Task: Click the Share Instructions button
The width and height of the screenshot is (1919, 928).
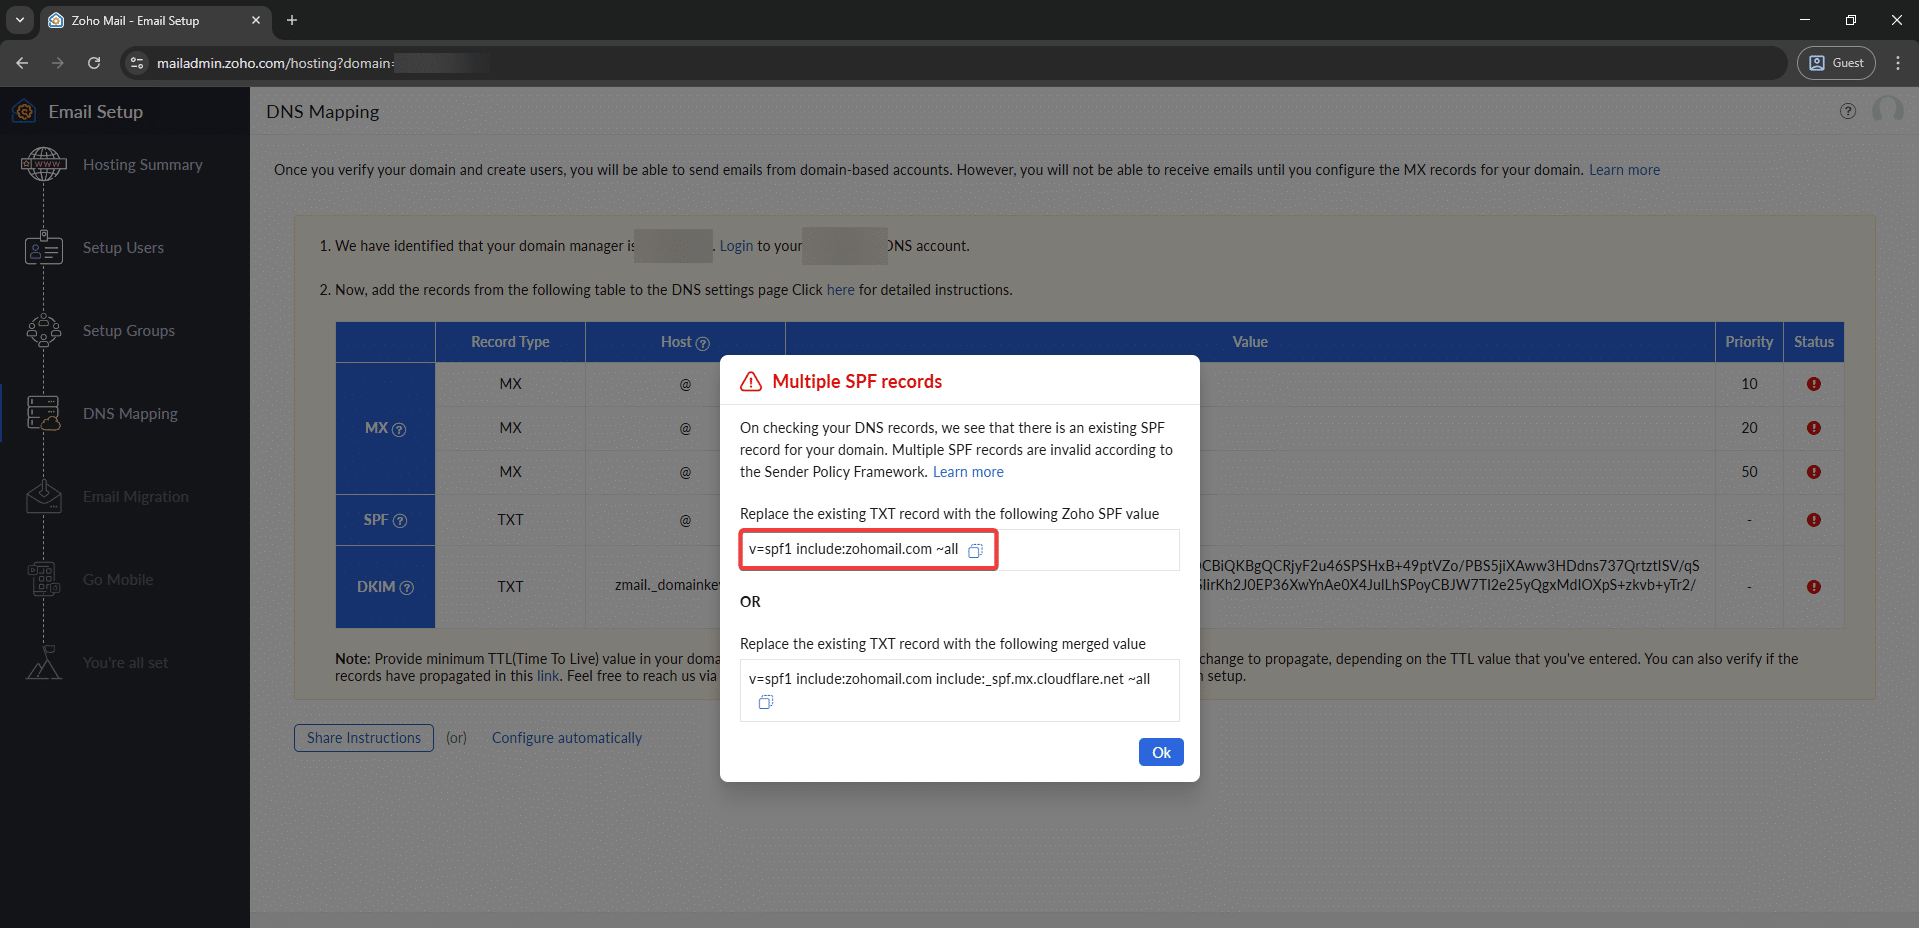Action: coord(363,738)
